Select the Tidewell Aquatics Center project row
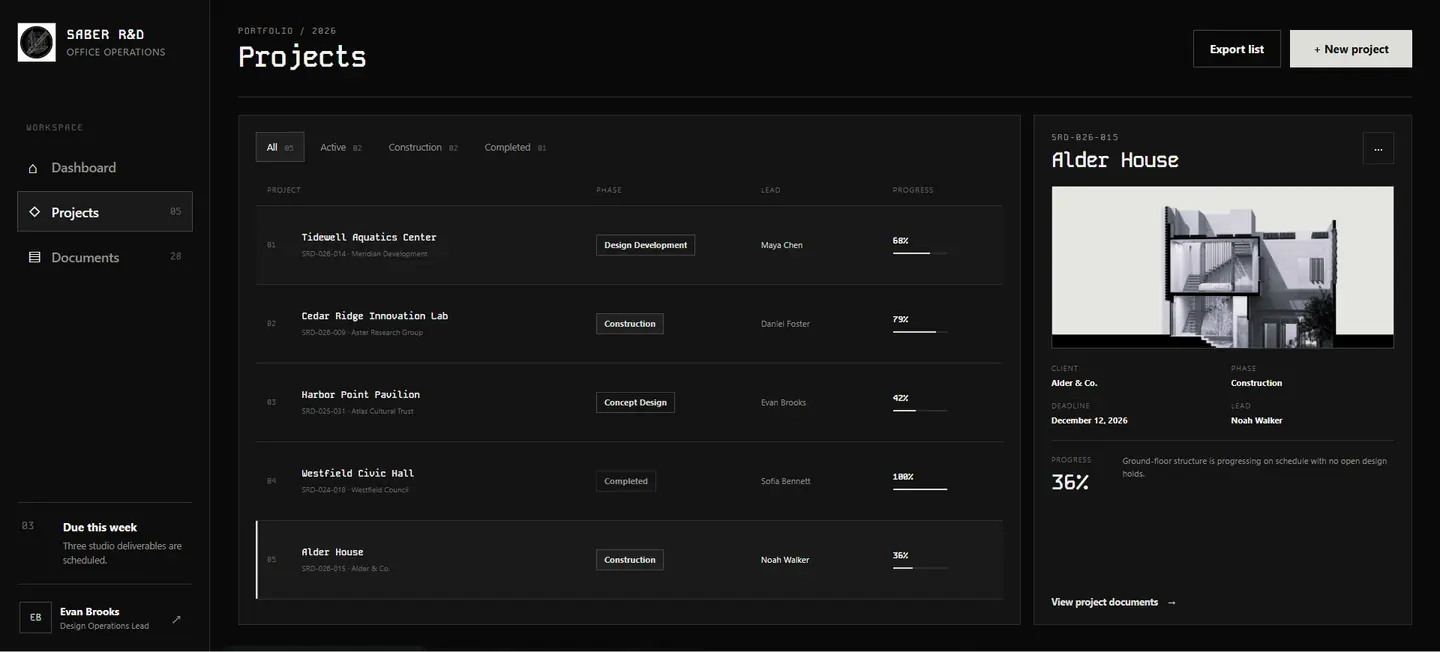 click(x=629, y=245)
